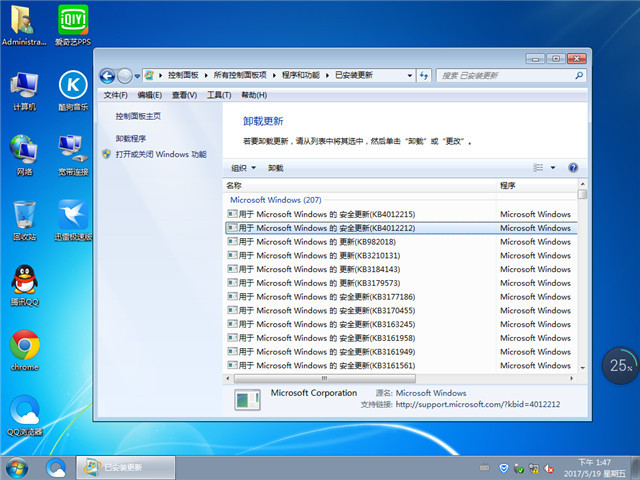
Task: Select the security update KB3161958 row
Action: click(x=401, y=338)
